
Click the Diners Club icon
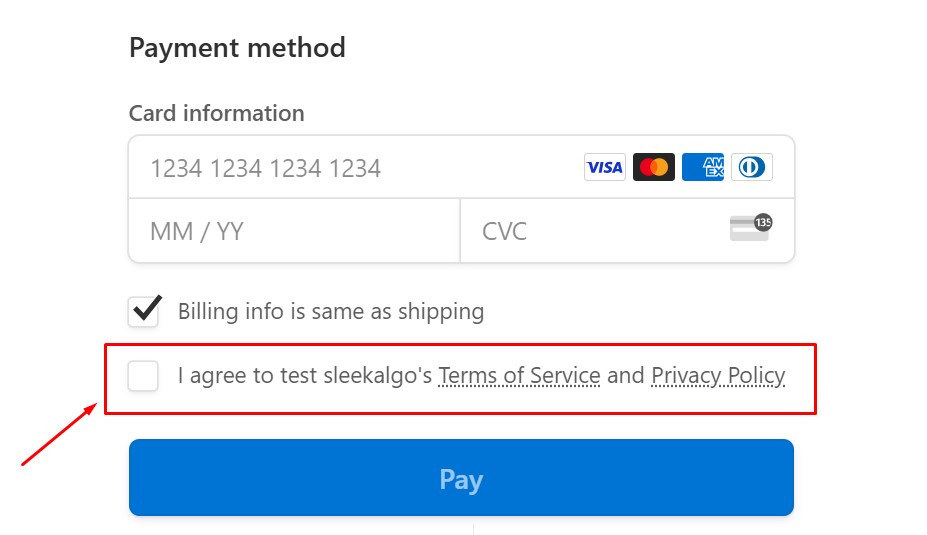click(x=752, y=167)
